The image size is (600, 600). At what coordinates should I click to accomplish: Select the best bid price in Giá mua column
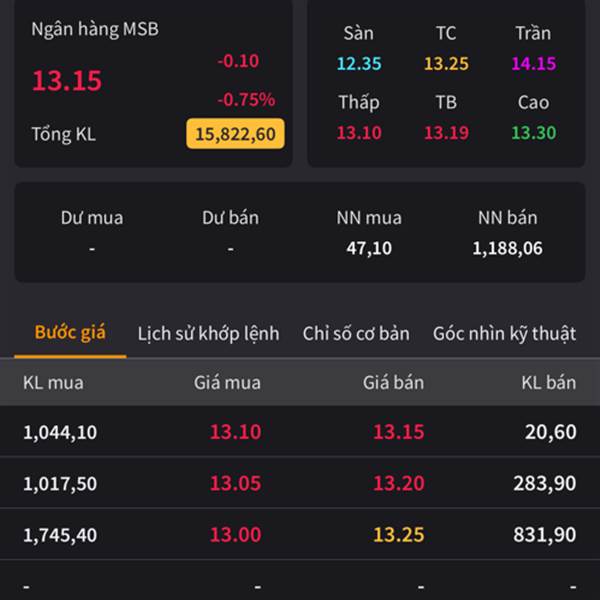[235, 432]
